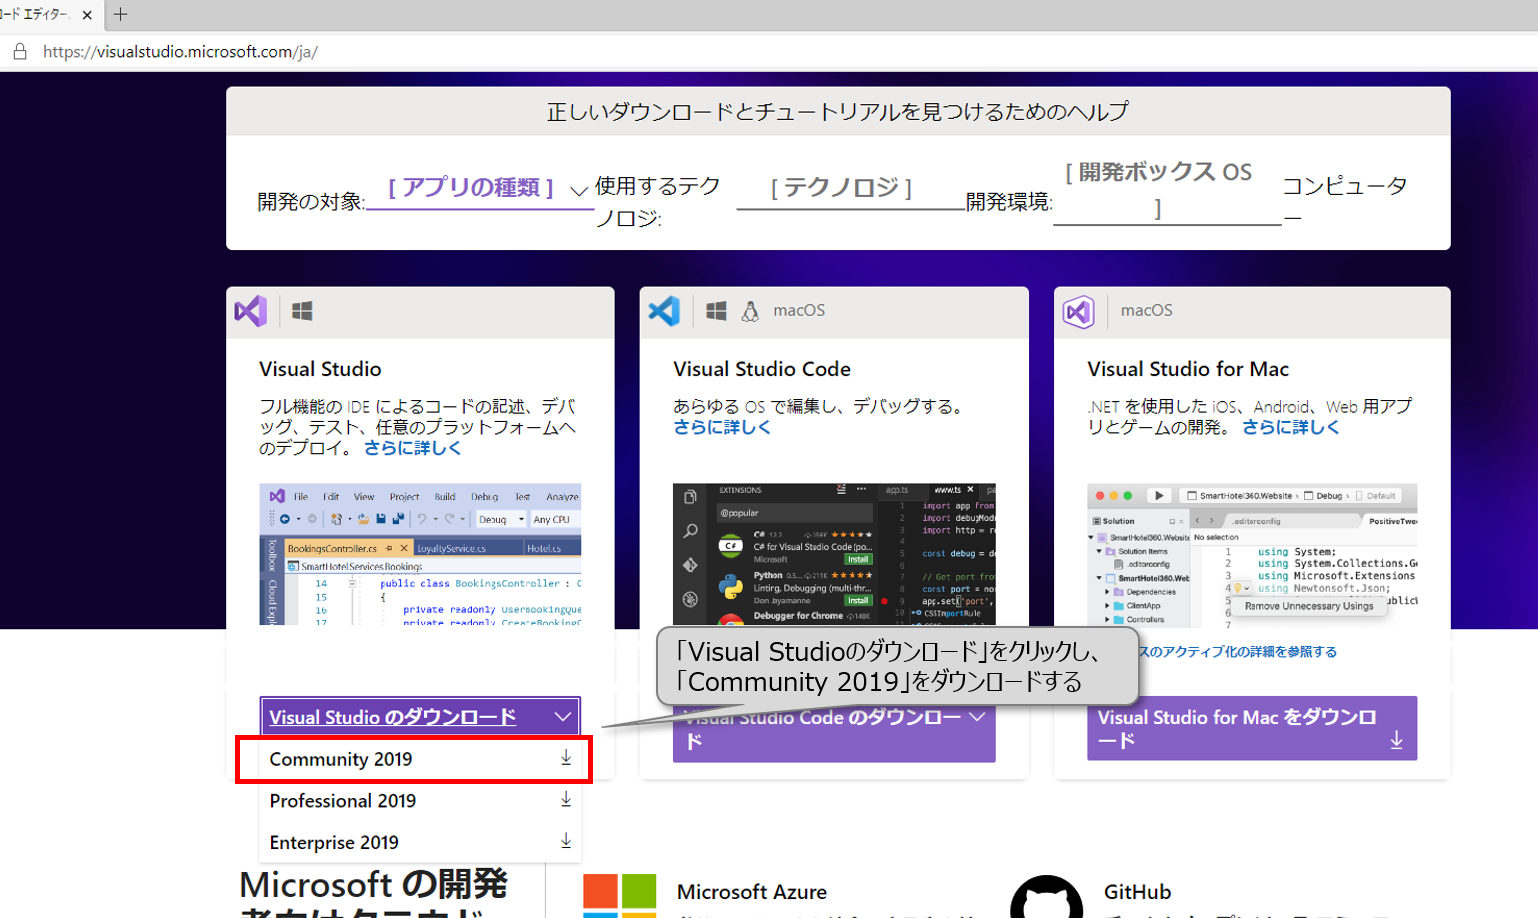This screenshot has width=1538, height=918.
Task: Click the Visual Studio Code screenshot thumbnail
Action: (x=834, y=554)
